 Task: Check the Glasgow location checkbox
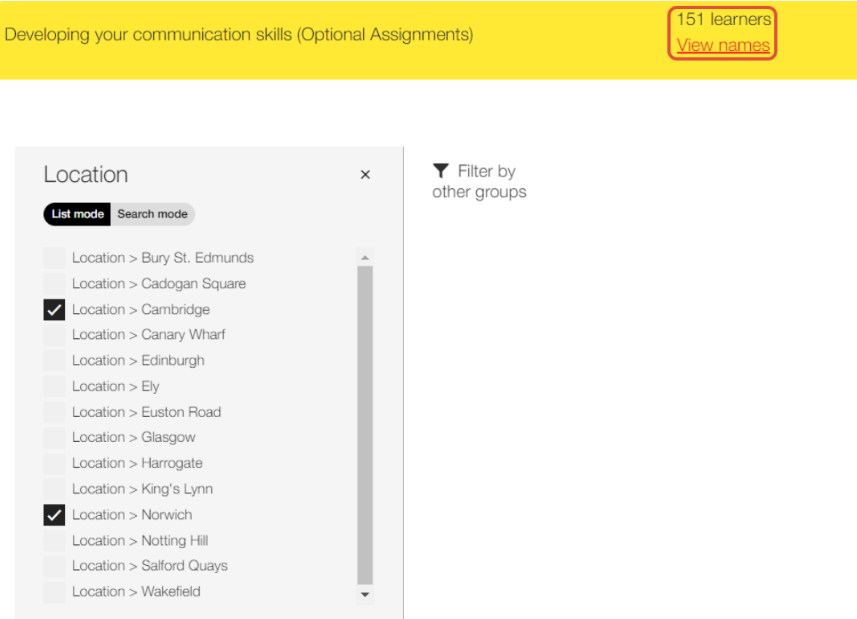click(54, 437)
